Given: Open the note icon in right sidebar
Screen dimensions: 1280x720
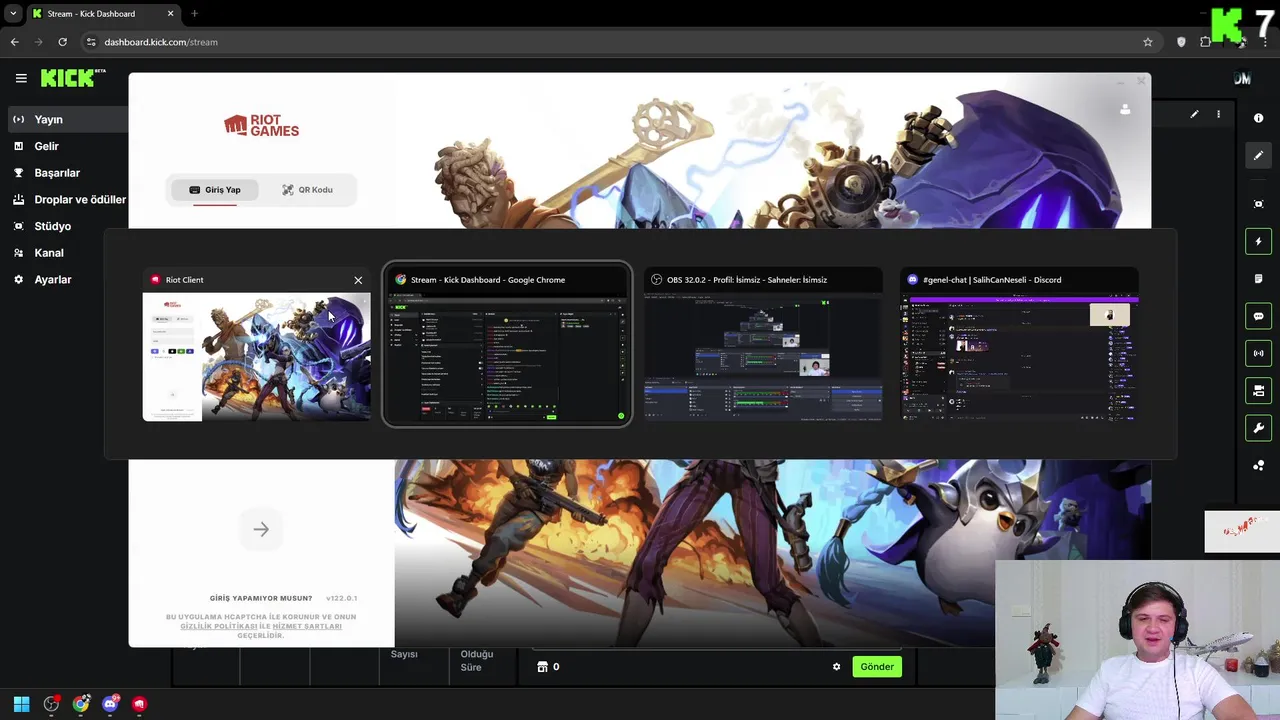Looking at the screenshot, I should click(x=1258, y=279).
